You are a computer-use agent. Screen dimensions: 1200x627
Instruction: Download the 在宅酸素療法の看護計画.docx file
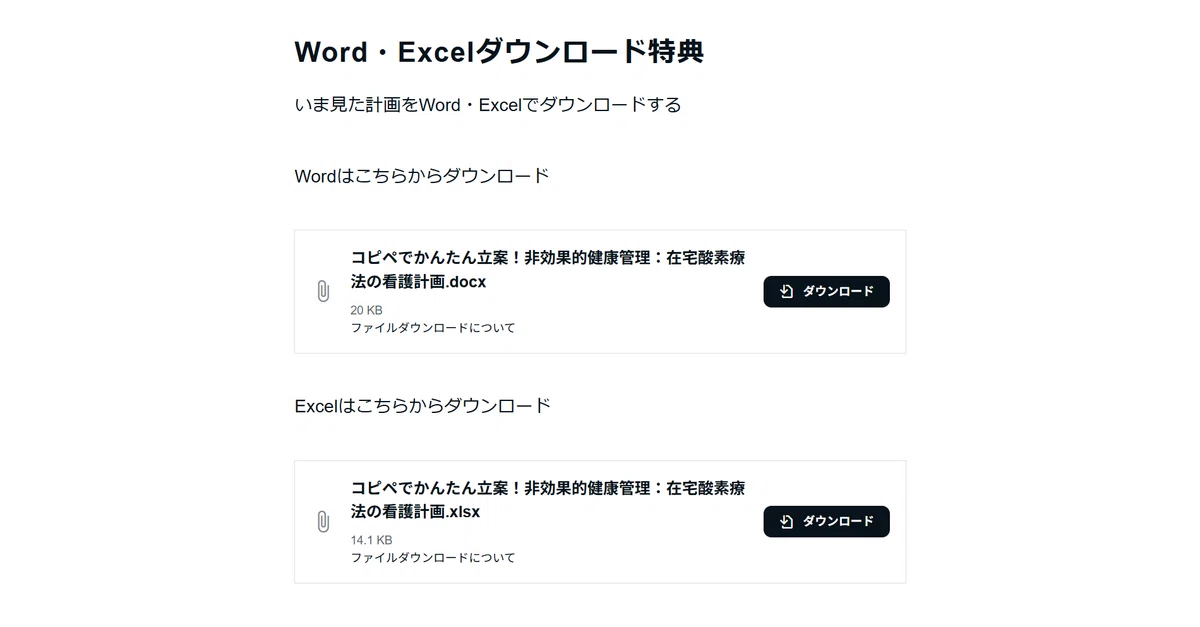tap(826, 292)
